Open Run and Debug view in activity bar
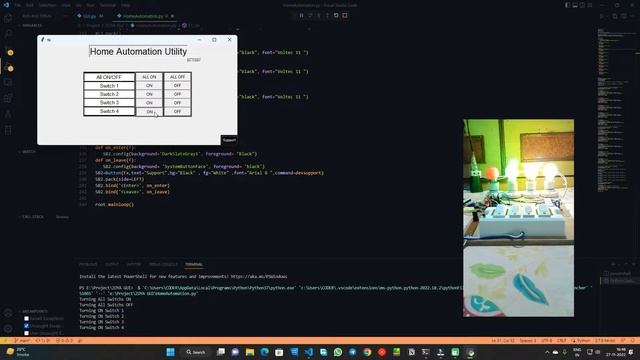 click(8, 67)
